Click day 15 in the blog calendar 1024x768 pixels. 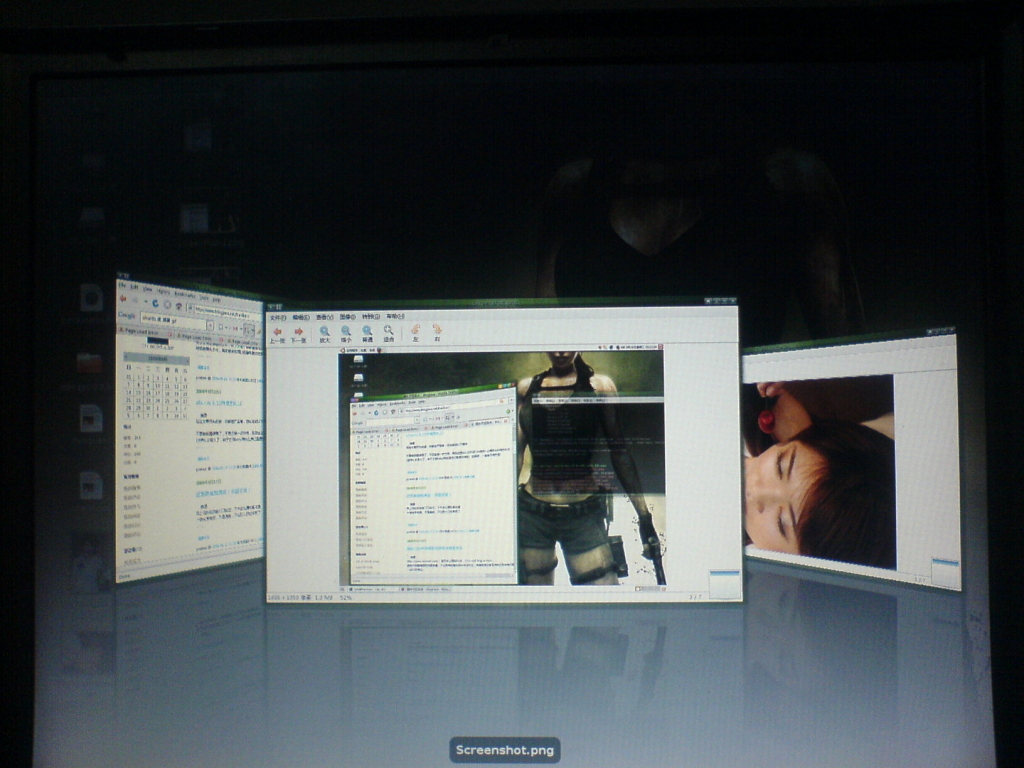point(138,392)
